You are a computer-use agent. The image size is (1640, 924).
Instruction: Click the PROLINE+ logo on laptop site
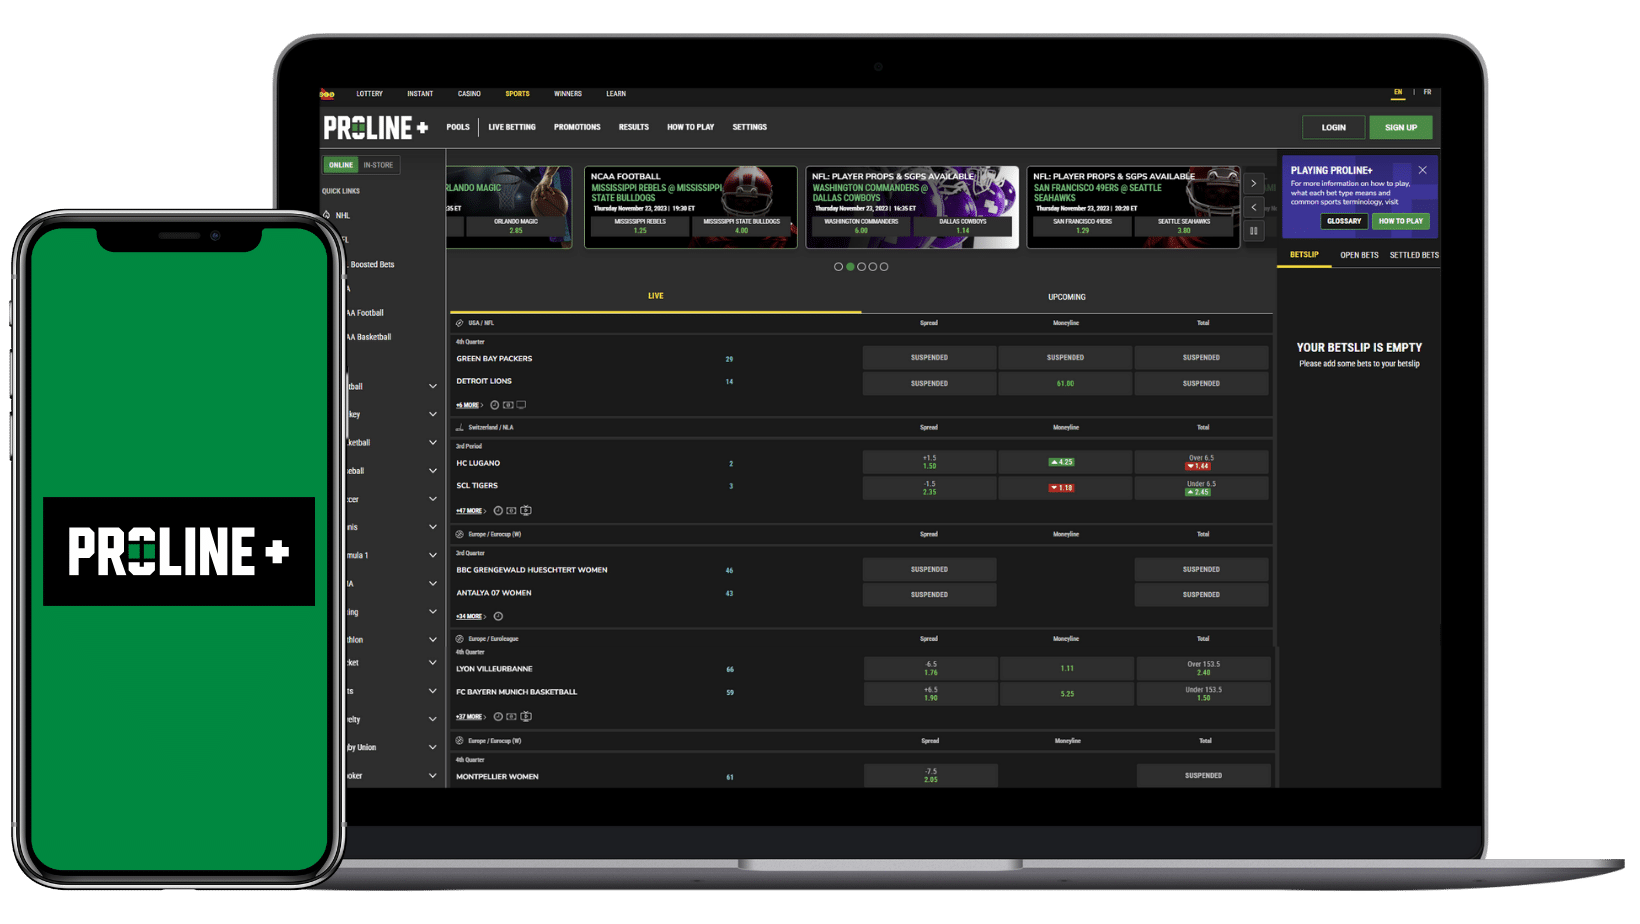point(376,128)
